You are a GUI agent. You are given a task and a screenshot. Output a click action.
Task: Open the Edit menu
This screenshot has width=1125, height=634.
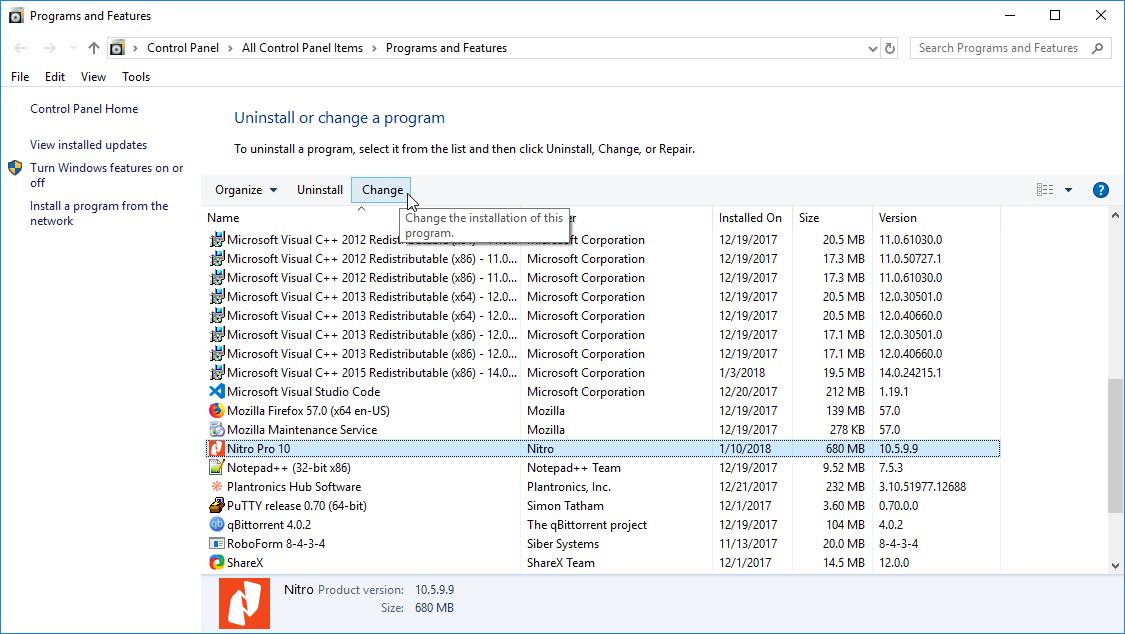pyautogui.click(x=55, y=77)
